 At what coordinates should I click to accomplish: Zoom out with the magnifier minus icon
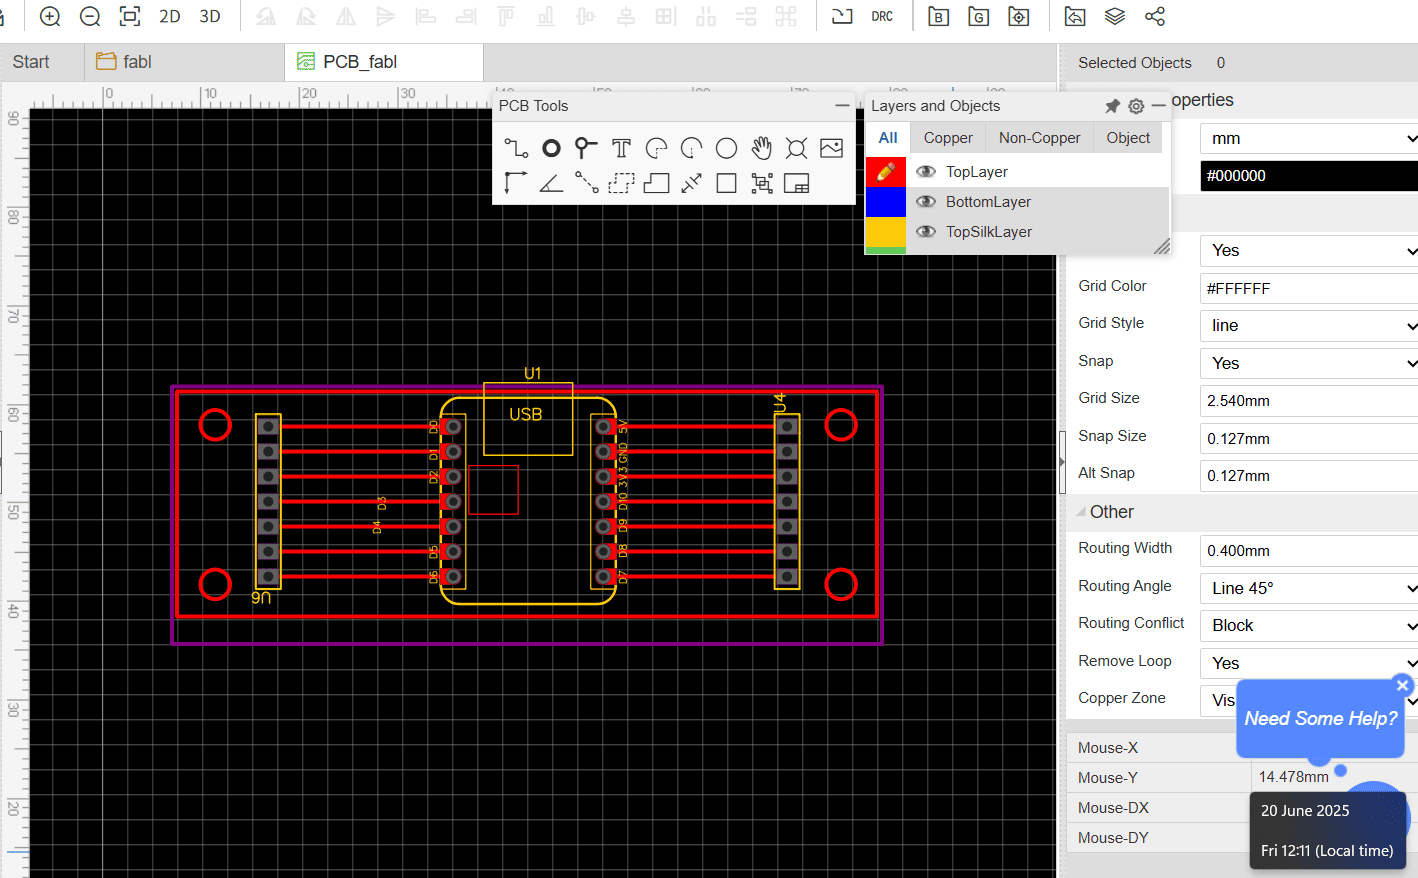(90, 16)
